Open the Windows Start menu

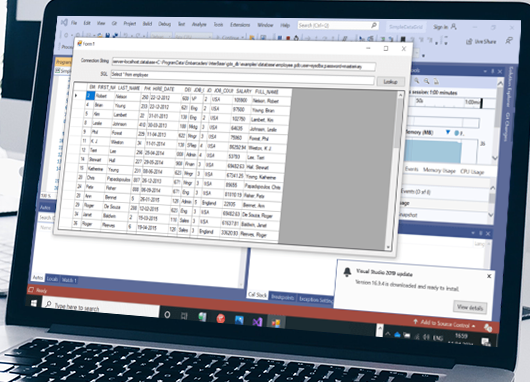[34, 303]
